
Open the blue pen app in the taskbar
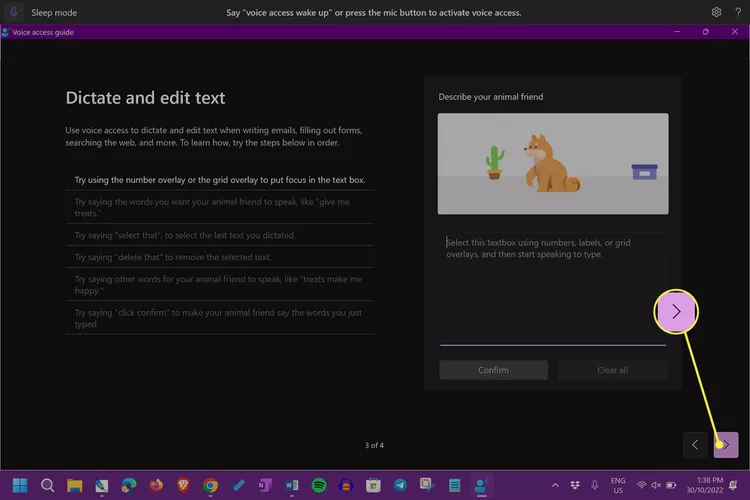pos(238,485)
